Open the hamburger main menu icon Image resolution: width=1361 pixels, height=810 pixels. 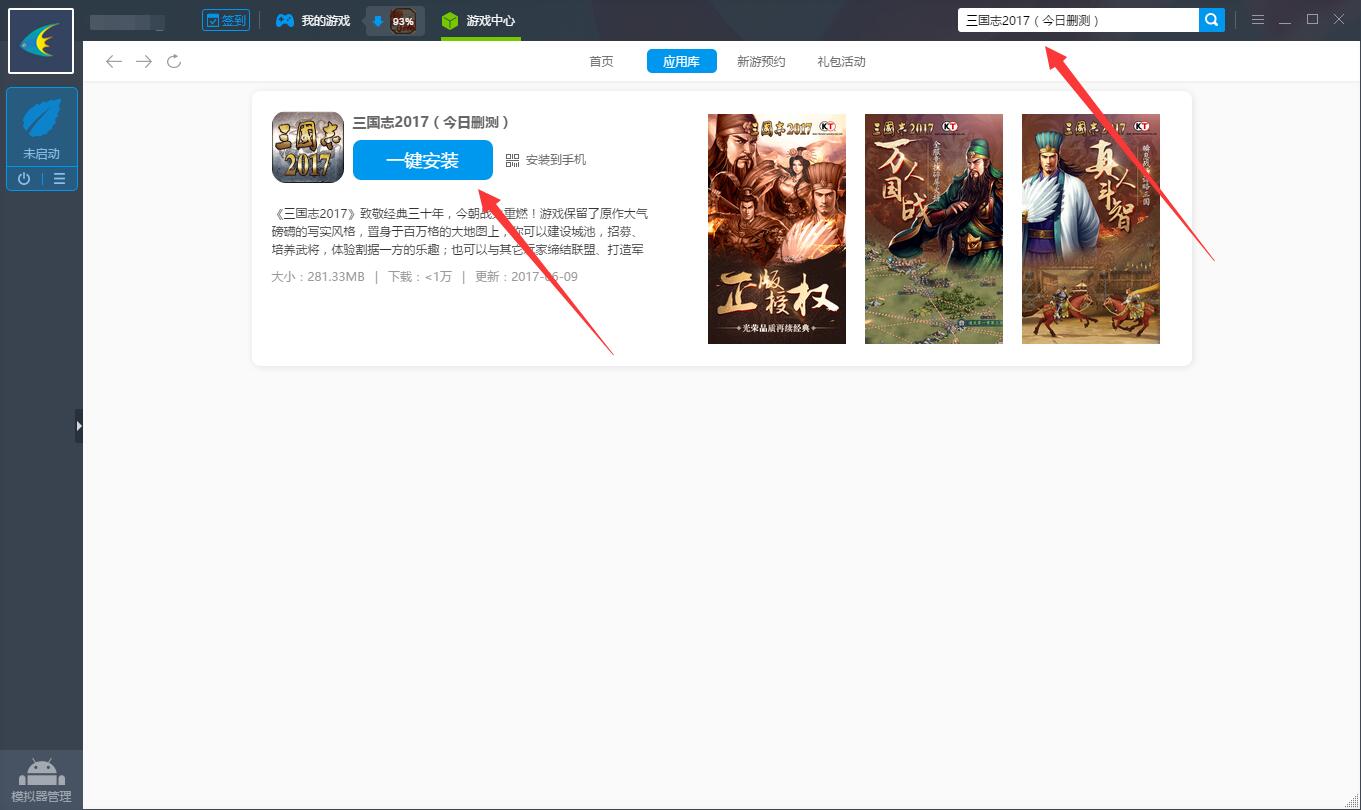click(1258, 20)
